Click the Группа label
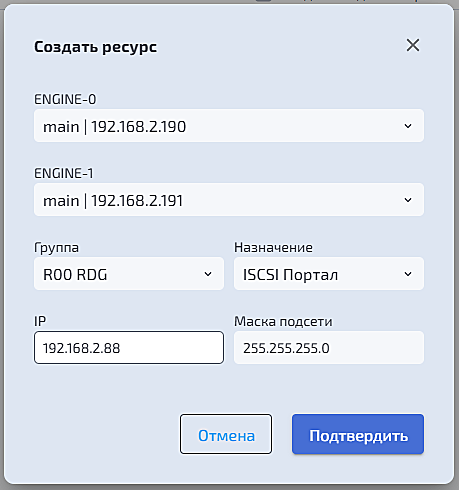 coord(57,248)
